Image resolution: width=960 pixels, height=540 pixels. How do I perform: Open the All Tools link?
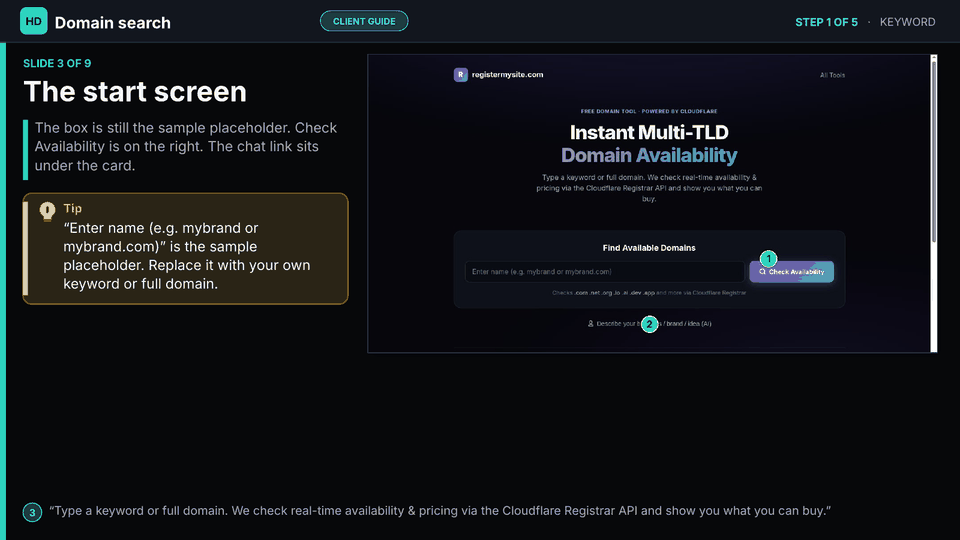pyautogui.click(x=832, y=75)
